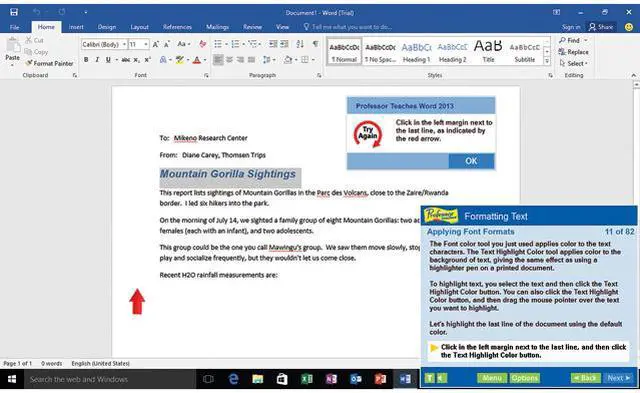Toggle Underline formatting
The image size is (640, 393).
108,60
